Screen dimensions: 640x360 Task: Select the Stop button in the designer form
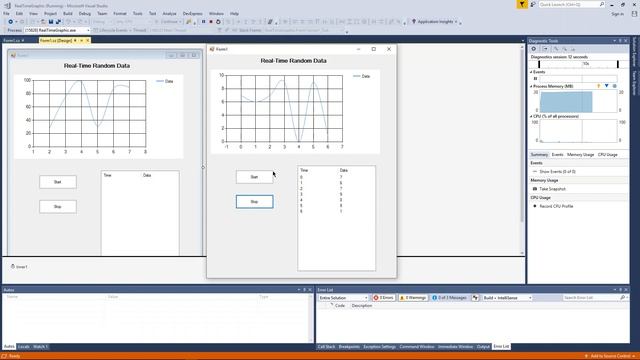[58, 207]
